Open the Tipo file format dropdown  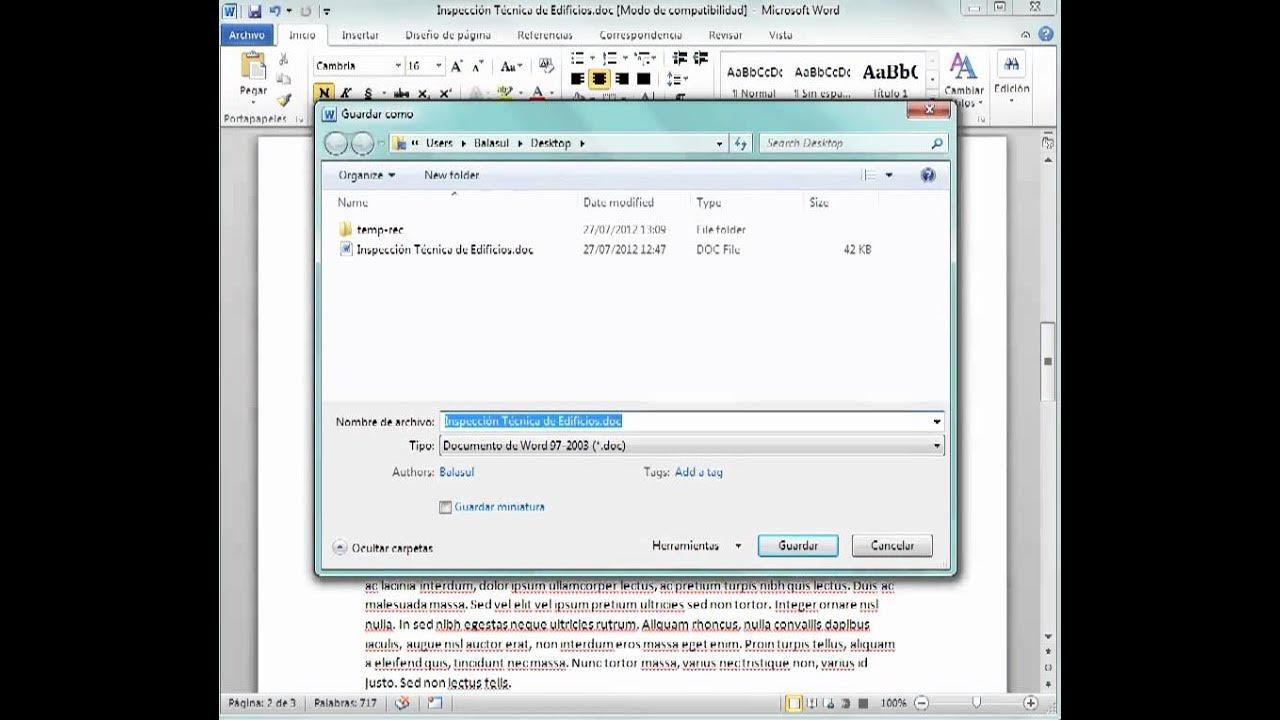[x=938, y=444]
